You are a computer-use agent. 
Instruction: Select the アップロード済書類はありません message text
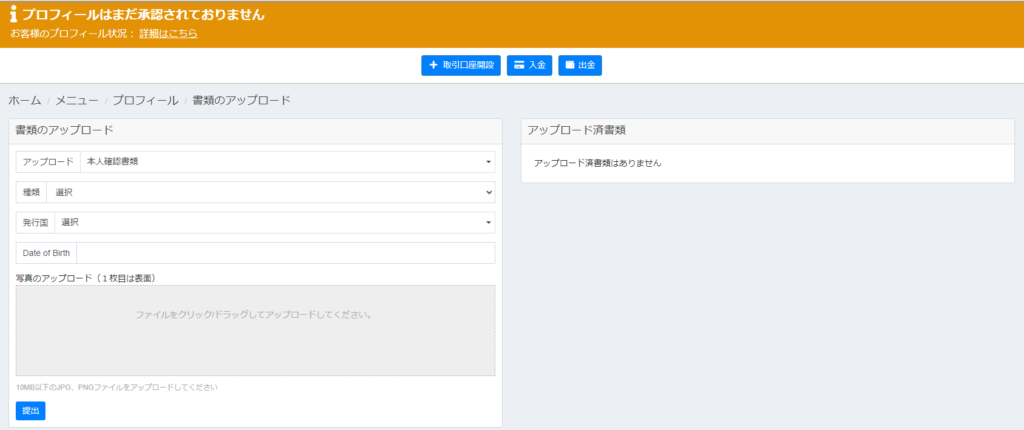tap(597, 163)
